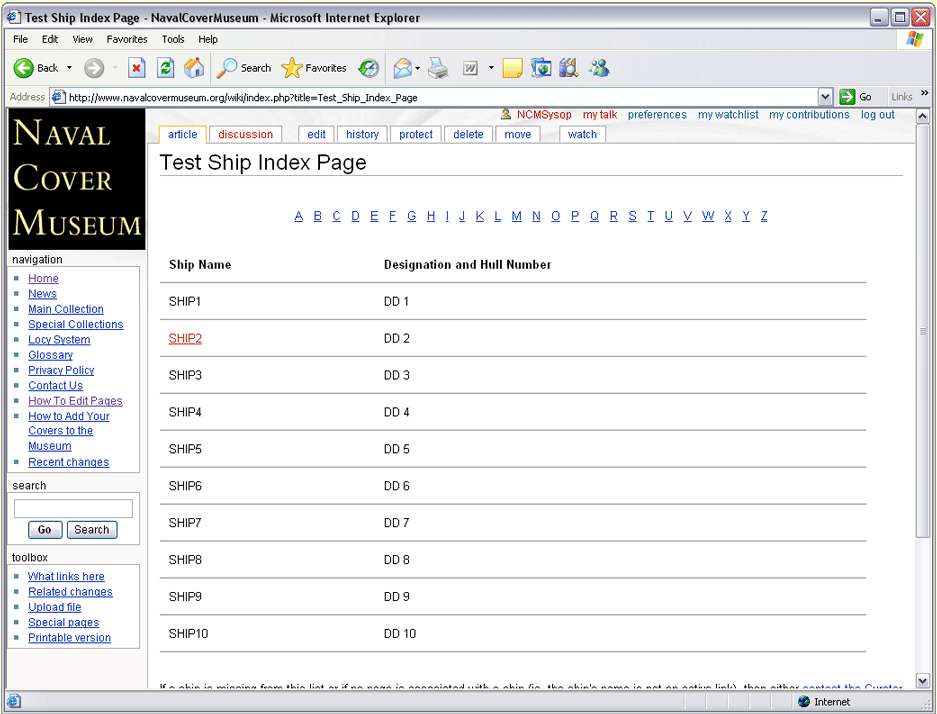Open the Mail button dropdown
Viewport: 937px width, 714px height.
[418, 68]
